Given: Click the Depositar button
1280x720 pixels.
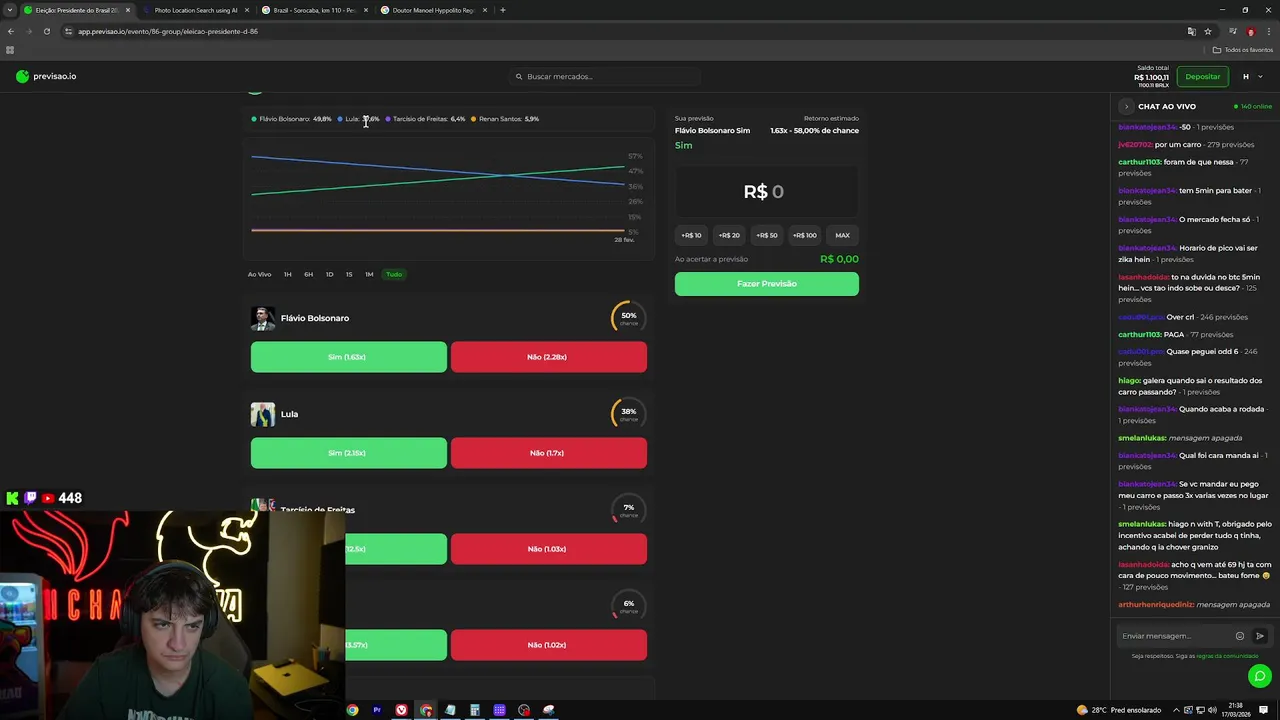Looking at the screenshot, I should 1202,76.
